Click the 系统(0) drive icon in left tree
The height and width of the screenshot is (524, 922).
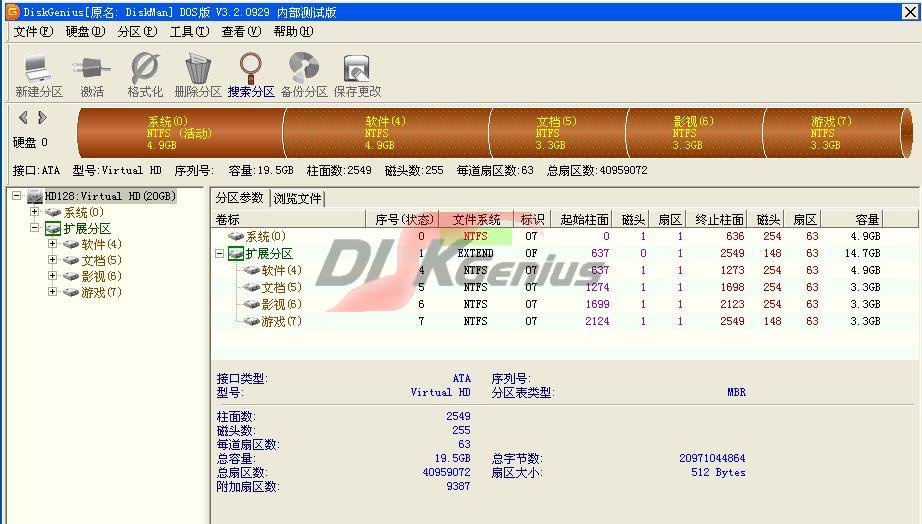point(54,212)
